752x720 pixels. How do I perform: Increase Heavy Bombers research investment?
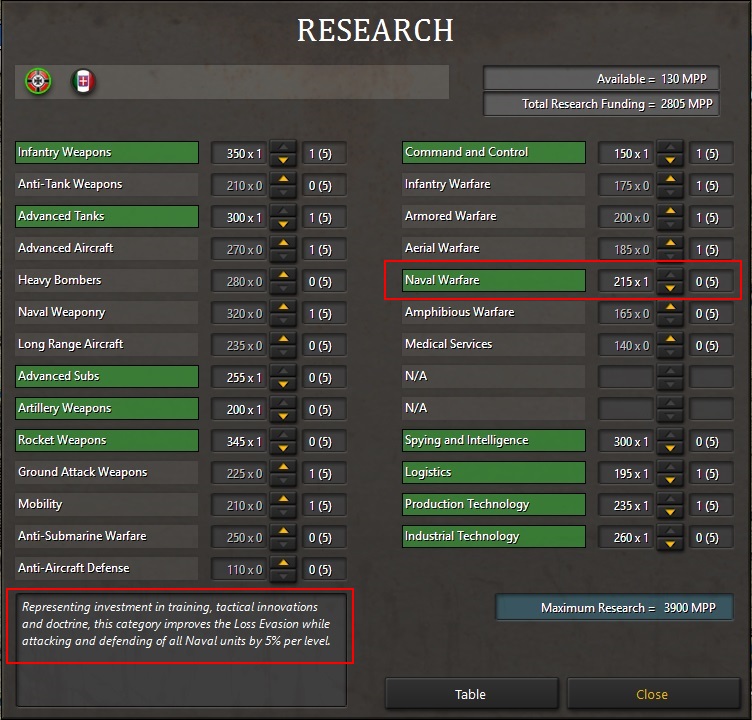point(283,275)
